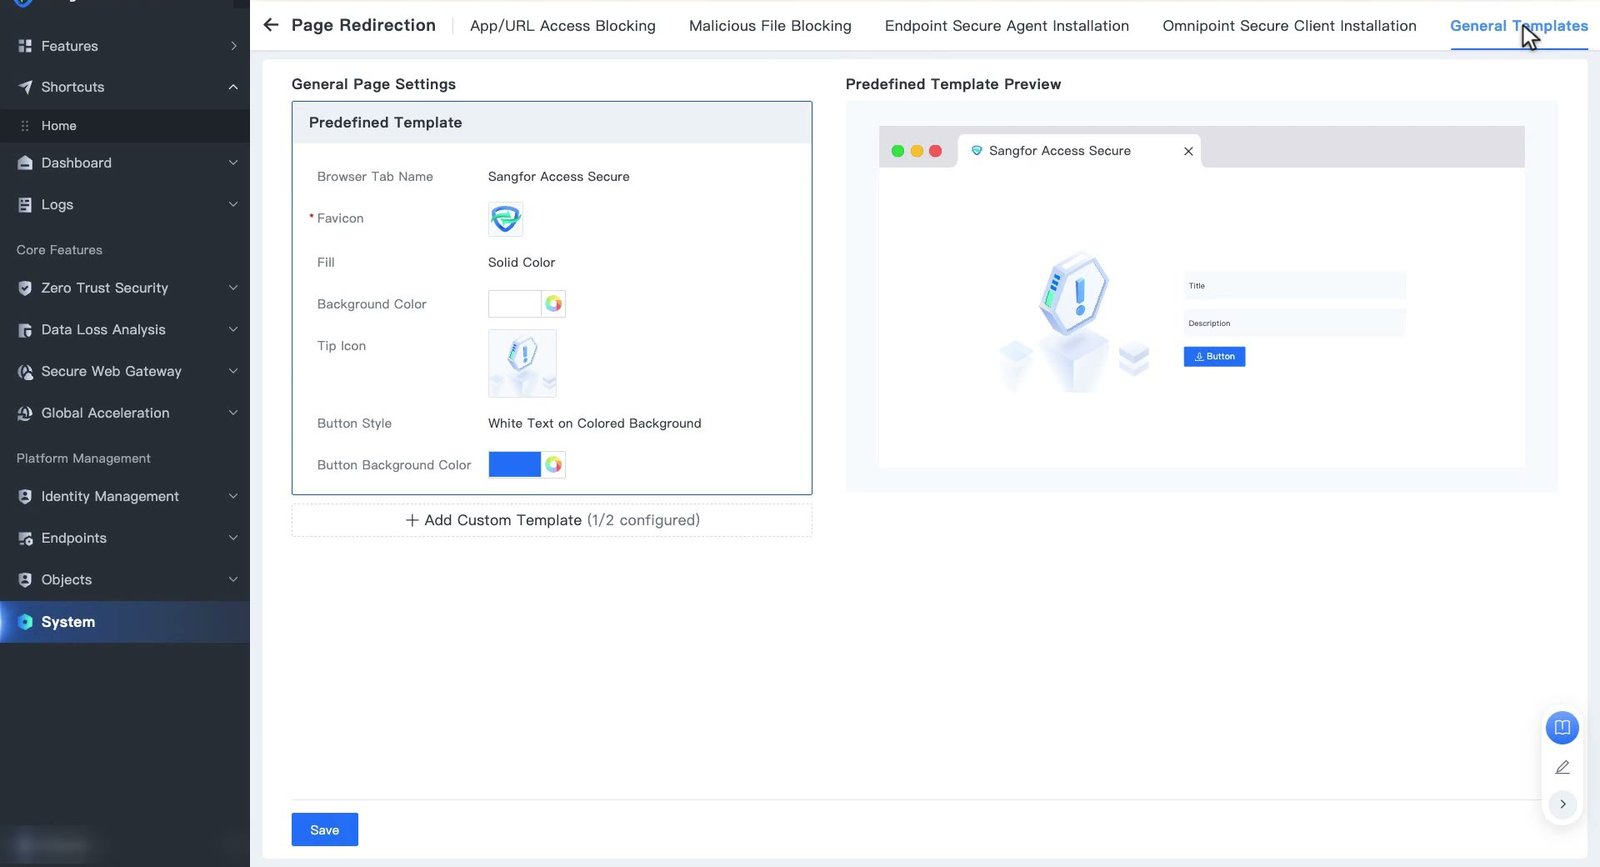Click the blue Button Background Color swatch
Screen dimensions: 1600x867
point(514,465)
